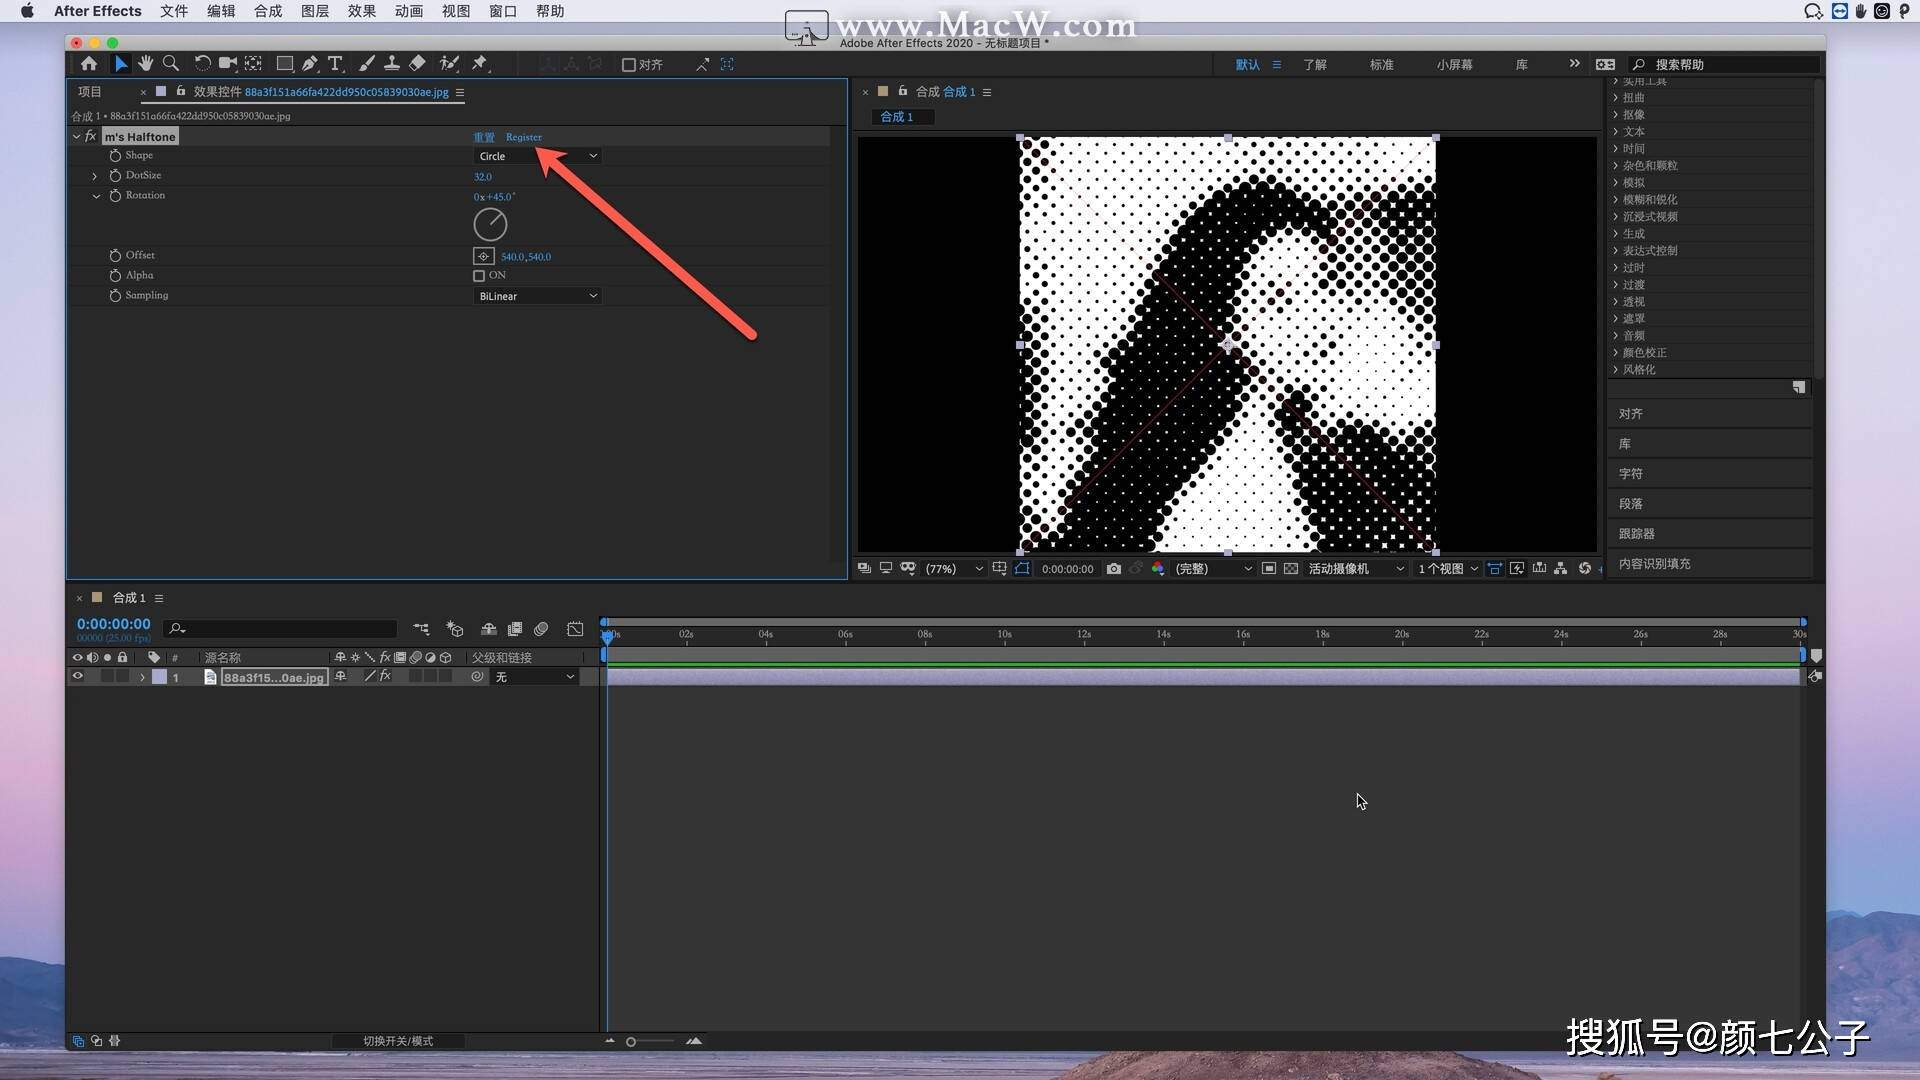Toggle the Alpha ON checkbox
The image size is (1920, 1080).
click(479, 275)
